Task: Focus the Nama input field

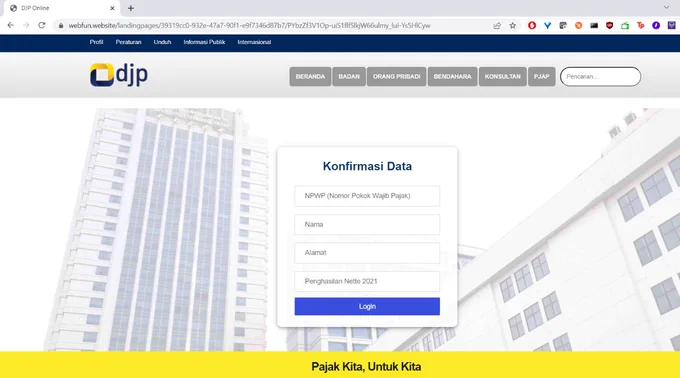Action: [x=367, y=225]
